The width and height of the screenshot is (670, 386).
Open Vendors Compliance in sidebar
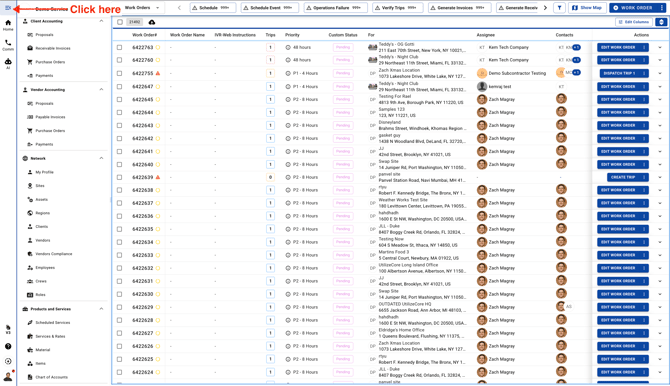pos(53,254)
